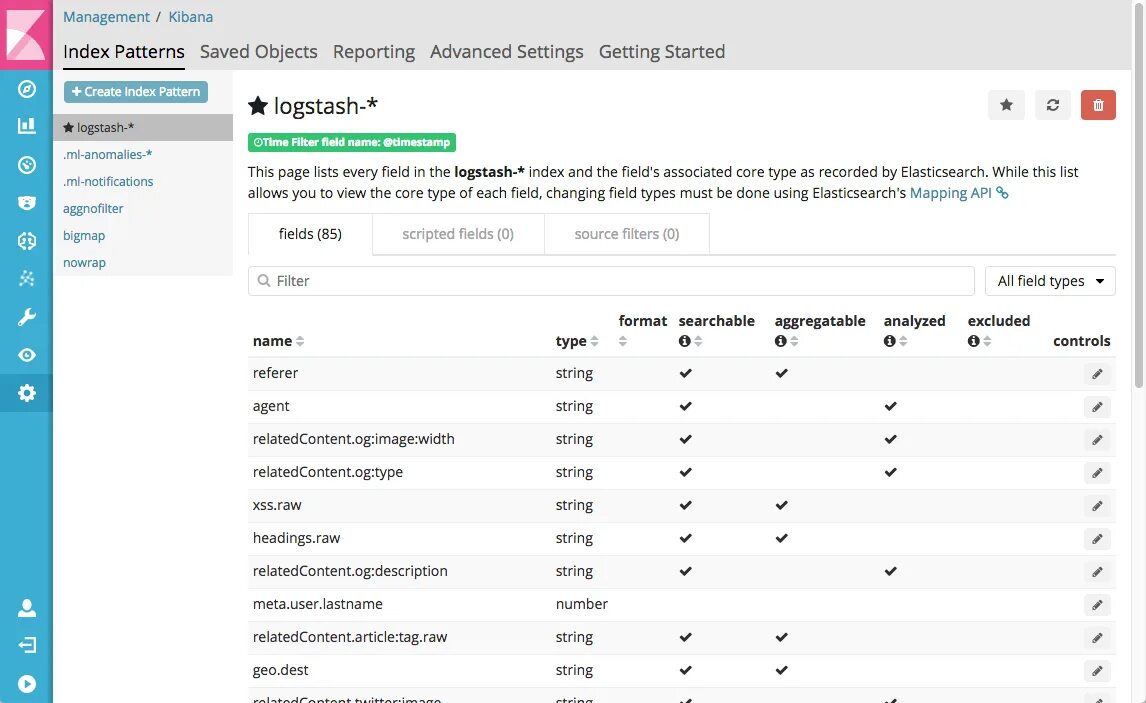This screenshot has height=703, width=1146.
Task: Collapse sidebar with the bottom arrow button
Action: tap(27, 684)
